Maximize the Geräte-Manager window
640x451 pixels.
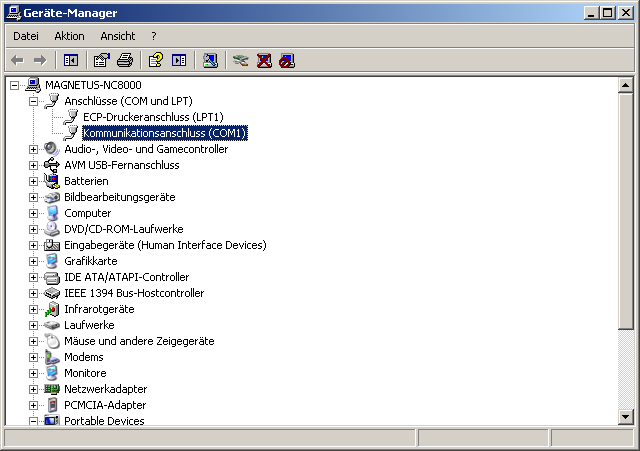[x=607, y=13]
